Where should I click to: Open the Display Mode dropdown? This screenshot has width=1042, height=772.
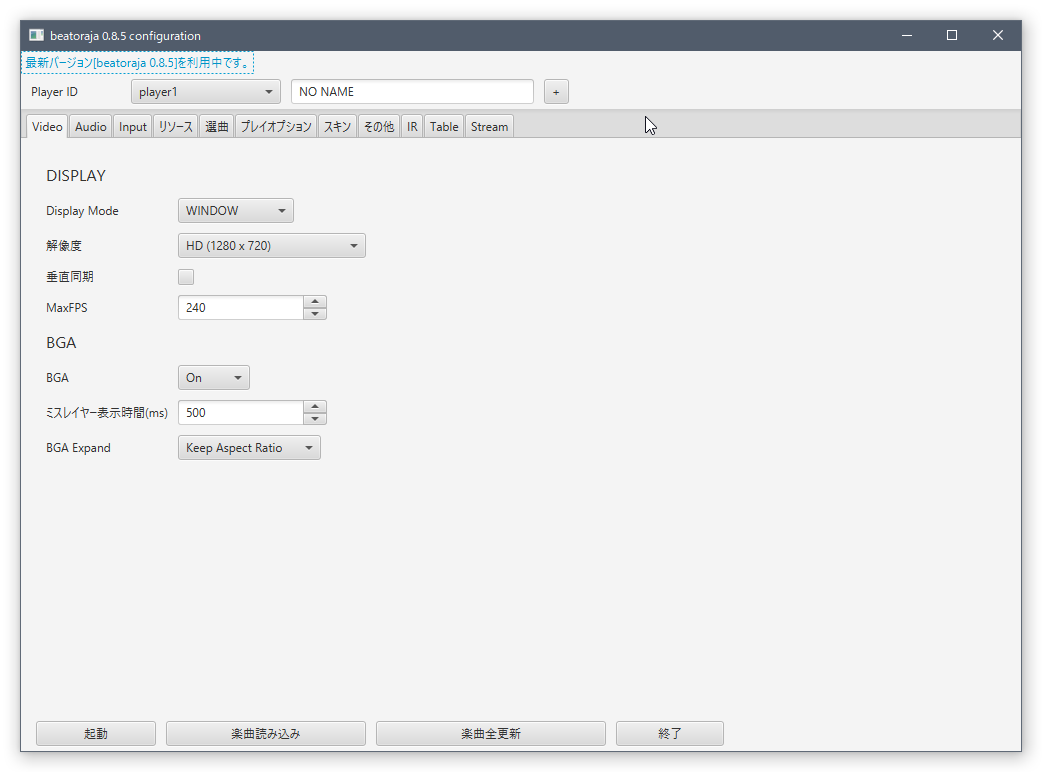tap(235, 211)
